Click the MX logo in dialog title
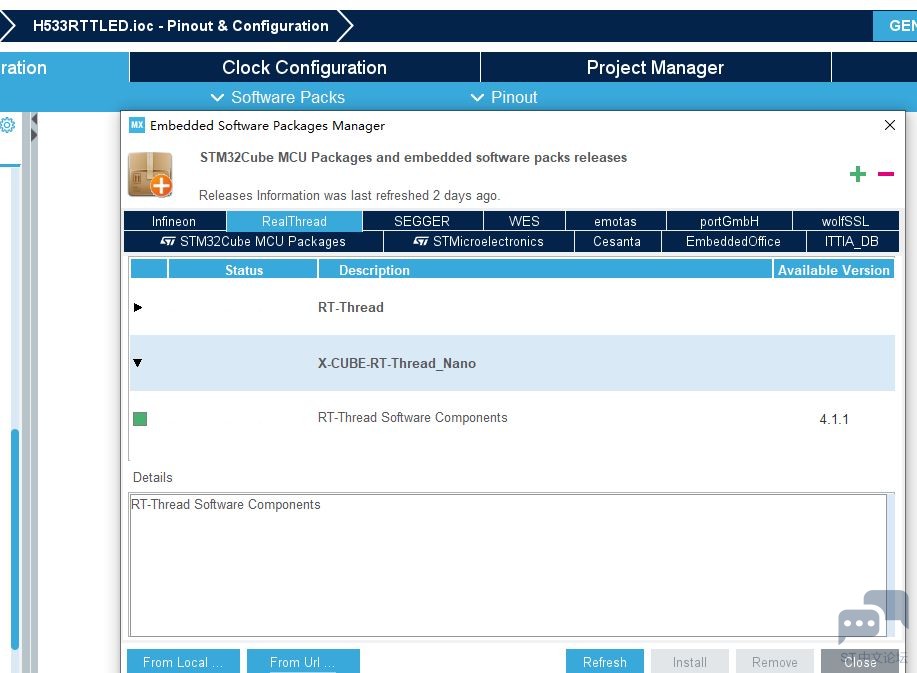This screenshot has height=673, width=917. (x=137, y=125)
